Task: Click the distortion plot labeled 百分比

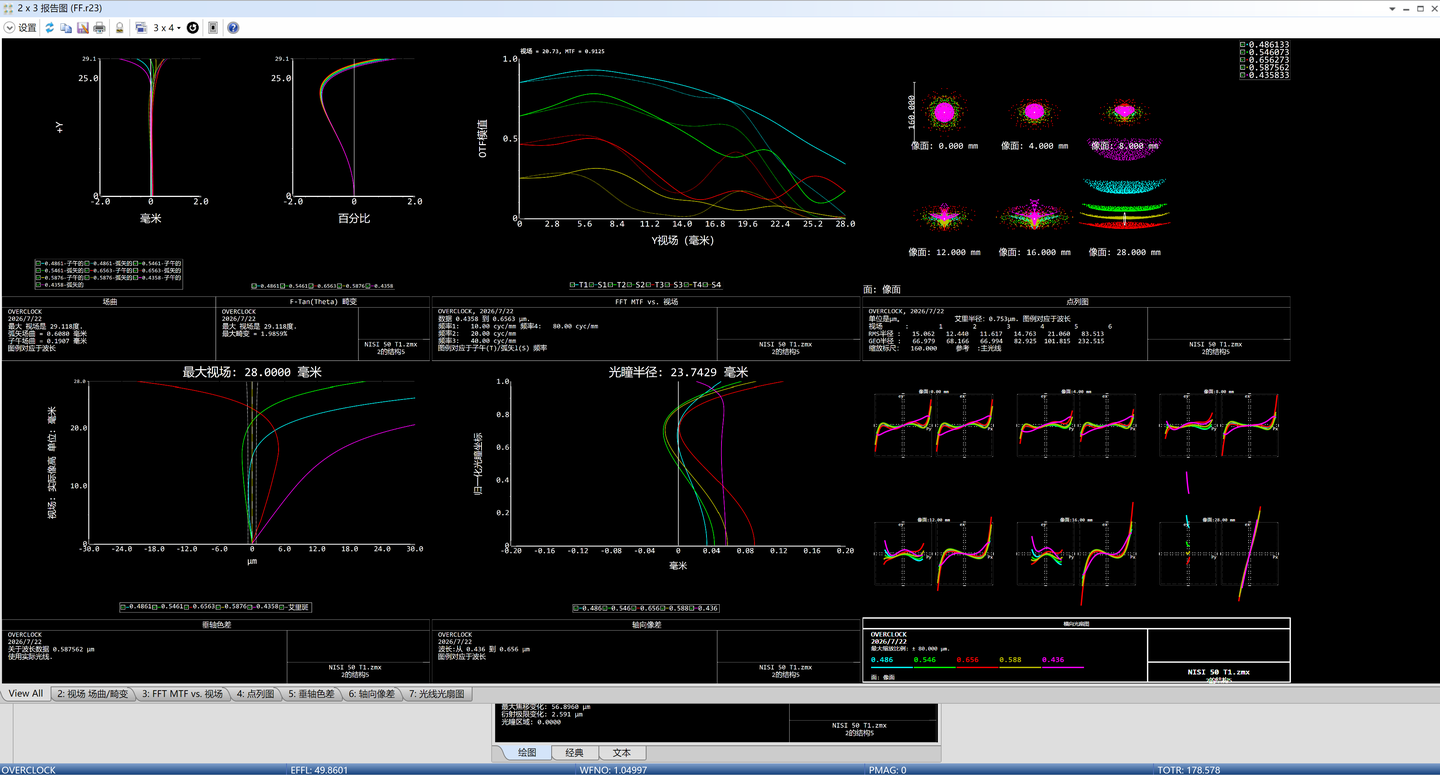Action: click(354, 127)
